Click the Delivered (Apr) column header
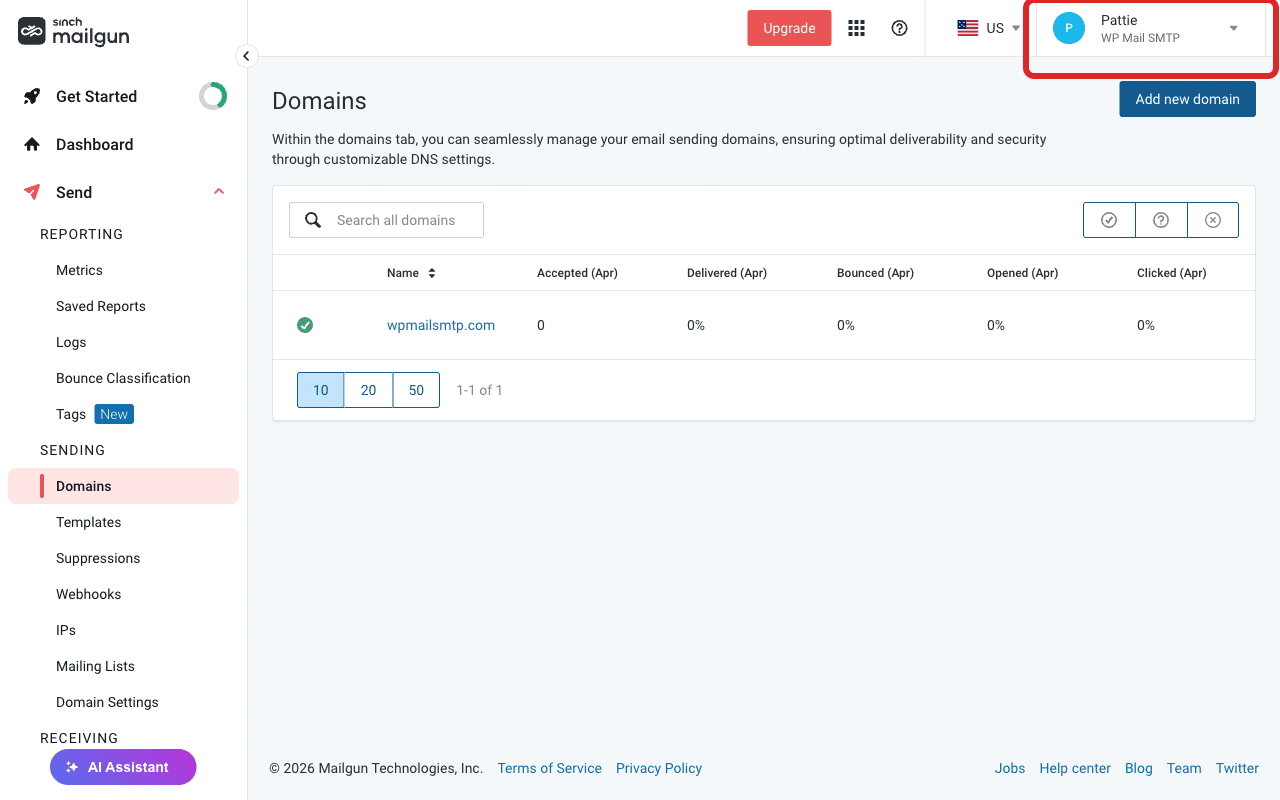This screenshot has height=800, width=1280. pyautogui.click(x=727, y=273)
